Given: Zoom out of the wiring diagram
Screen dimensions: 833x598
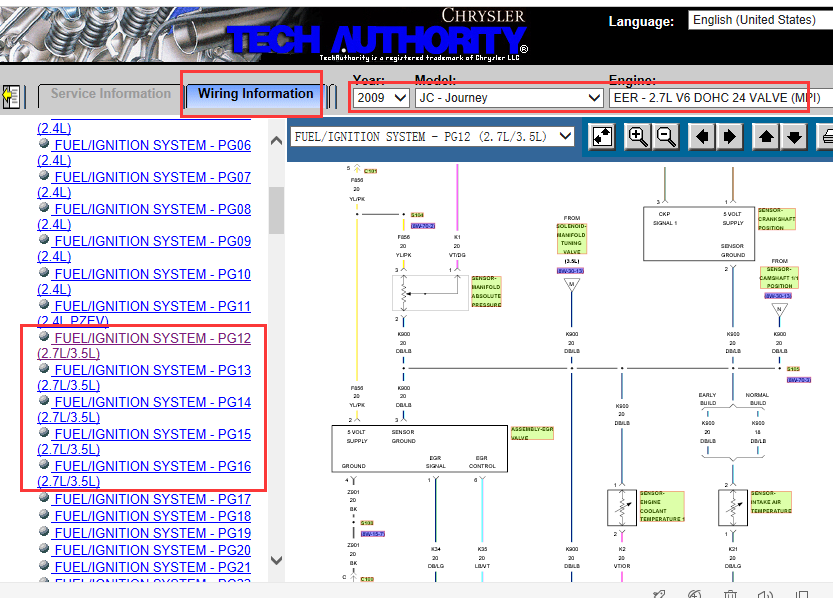Looking at the screenshot, I should pos(666,137).
